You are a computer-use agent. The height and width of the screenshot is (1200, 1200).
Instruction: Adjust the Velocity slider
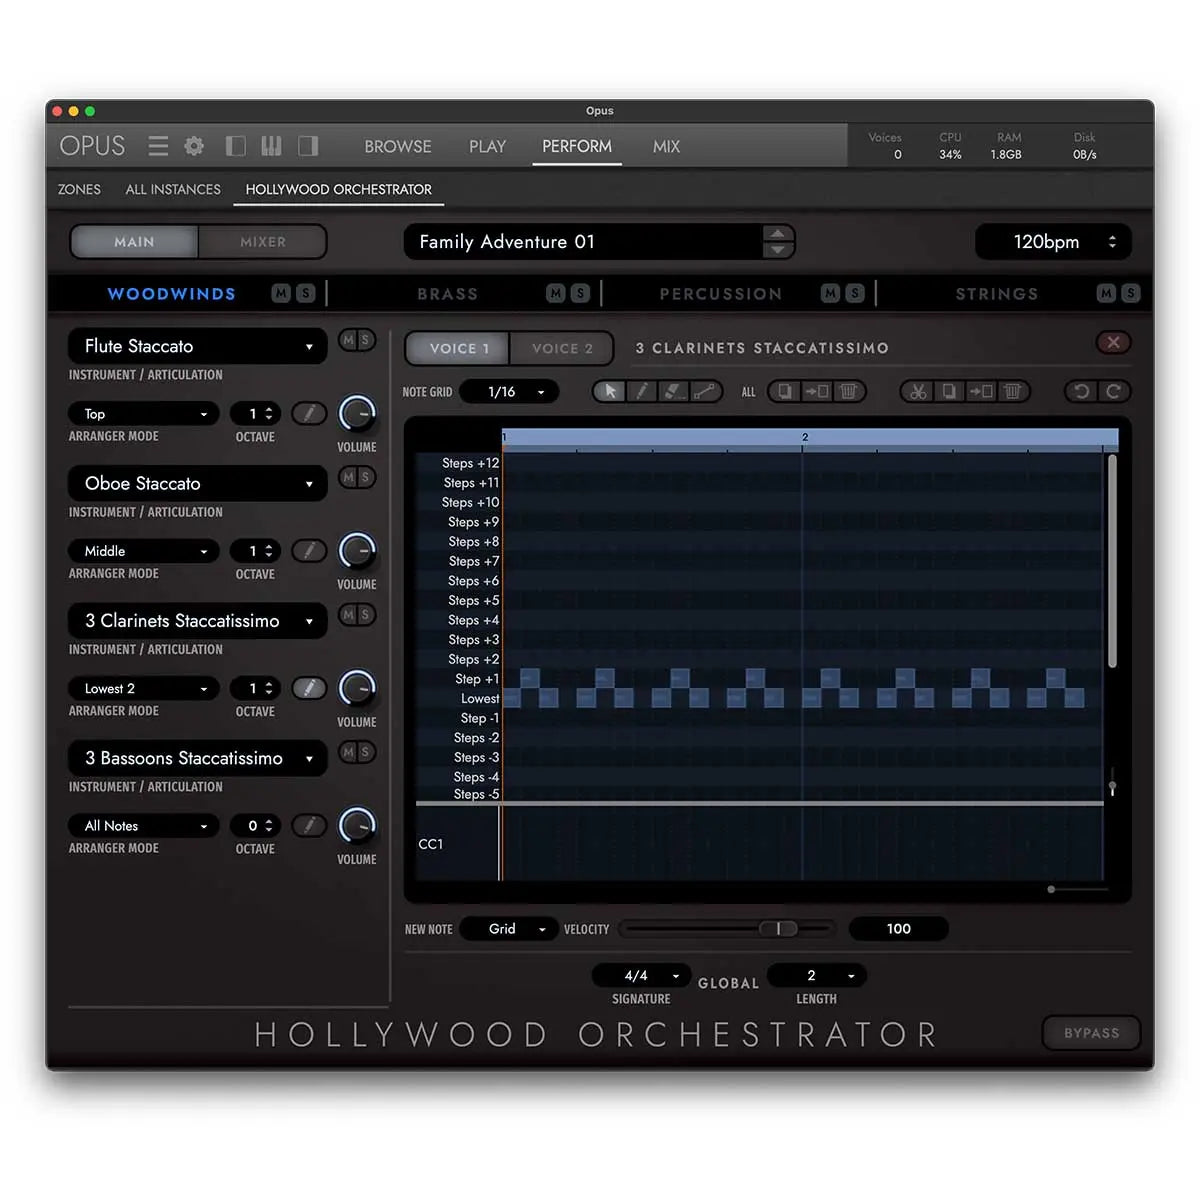click(x=778, y=928)
